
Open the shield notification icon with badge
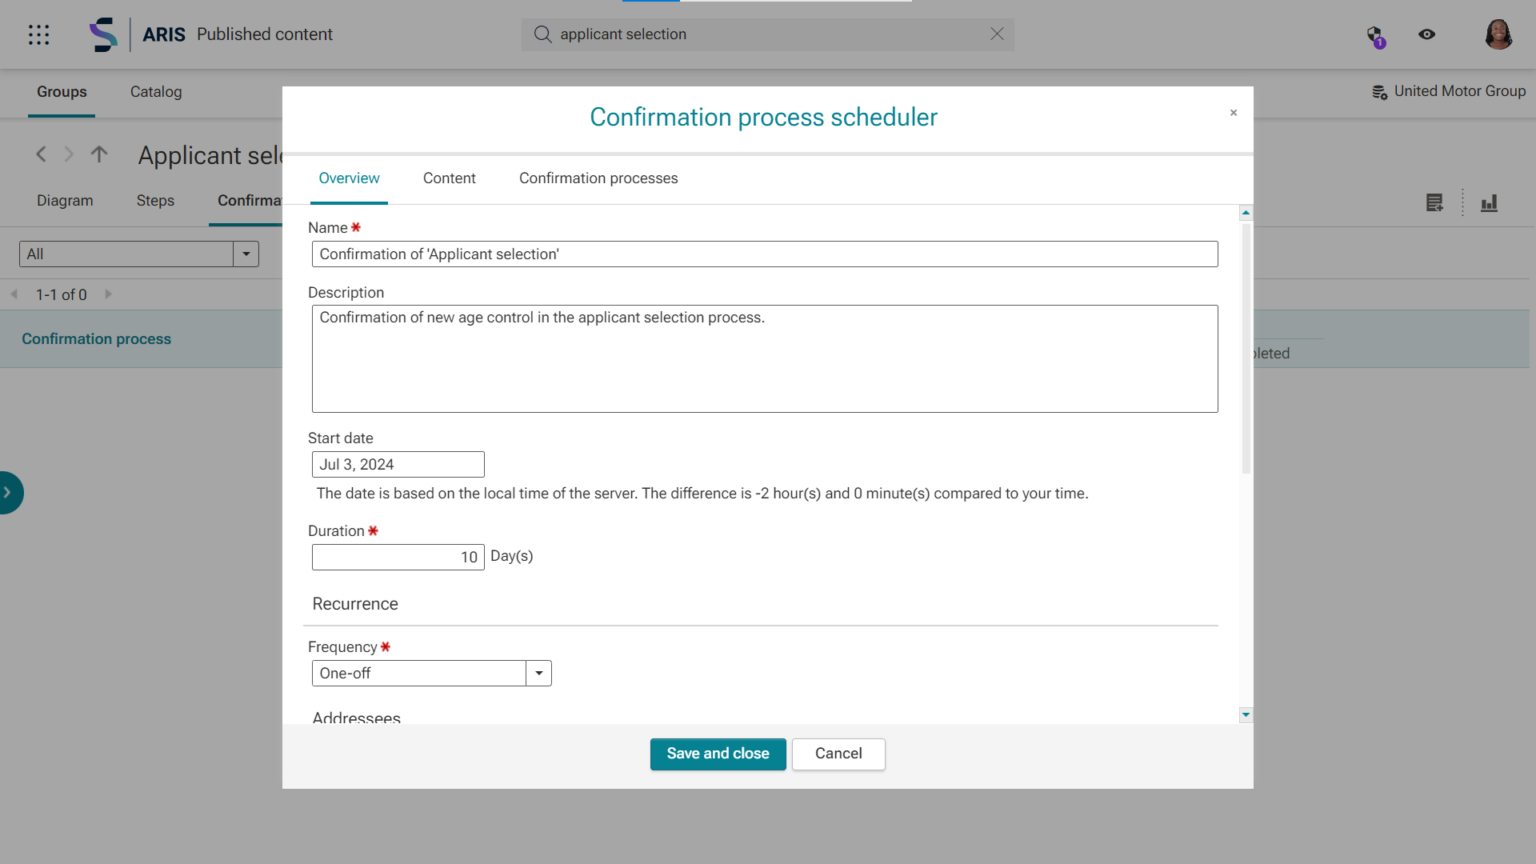coord(1375,34)
